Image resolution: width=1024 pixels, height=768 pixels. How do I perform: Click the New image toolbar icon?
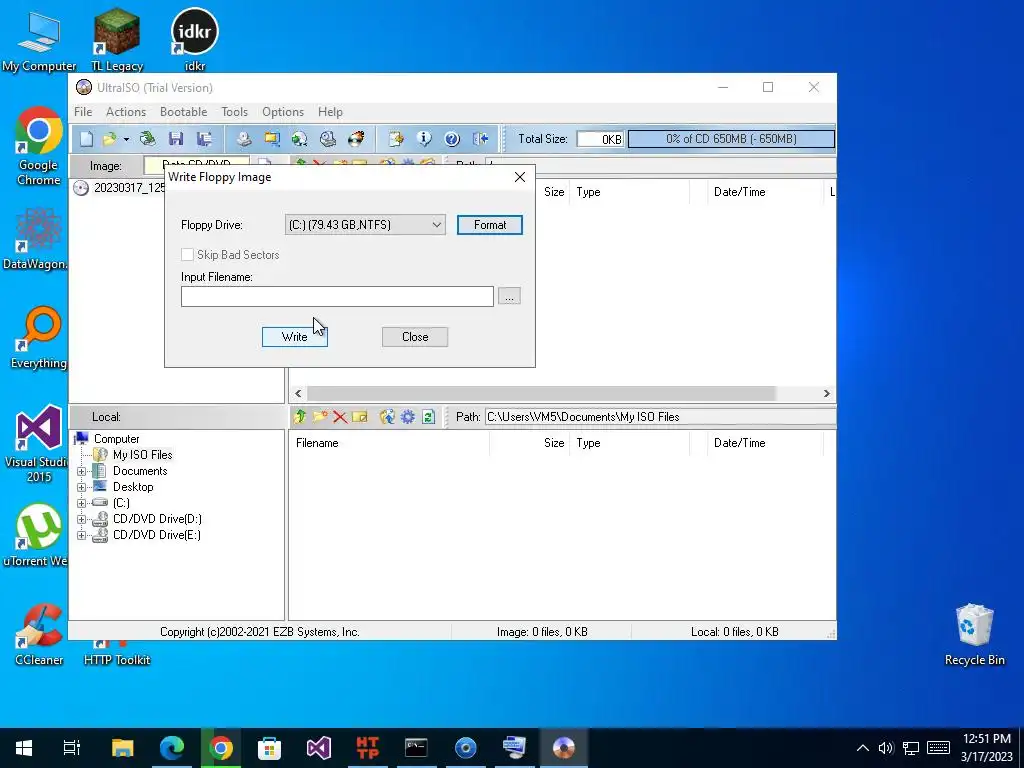tap(86, 138)
